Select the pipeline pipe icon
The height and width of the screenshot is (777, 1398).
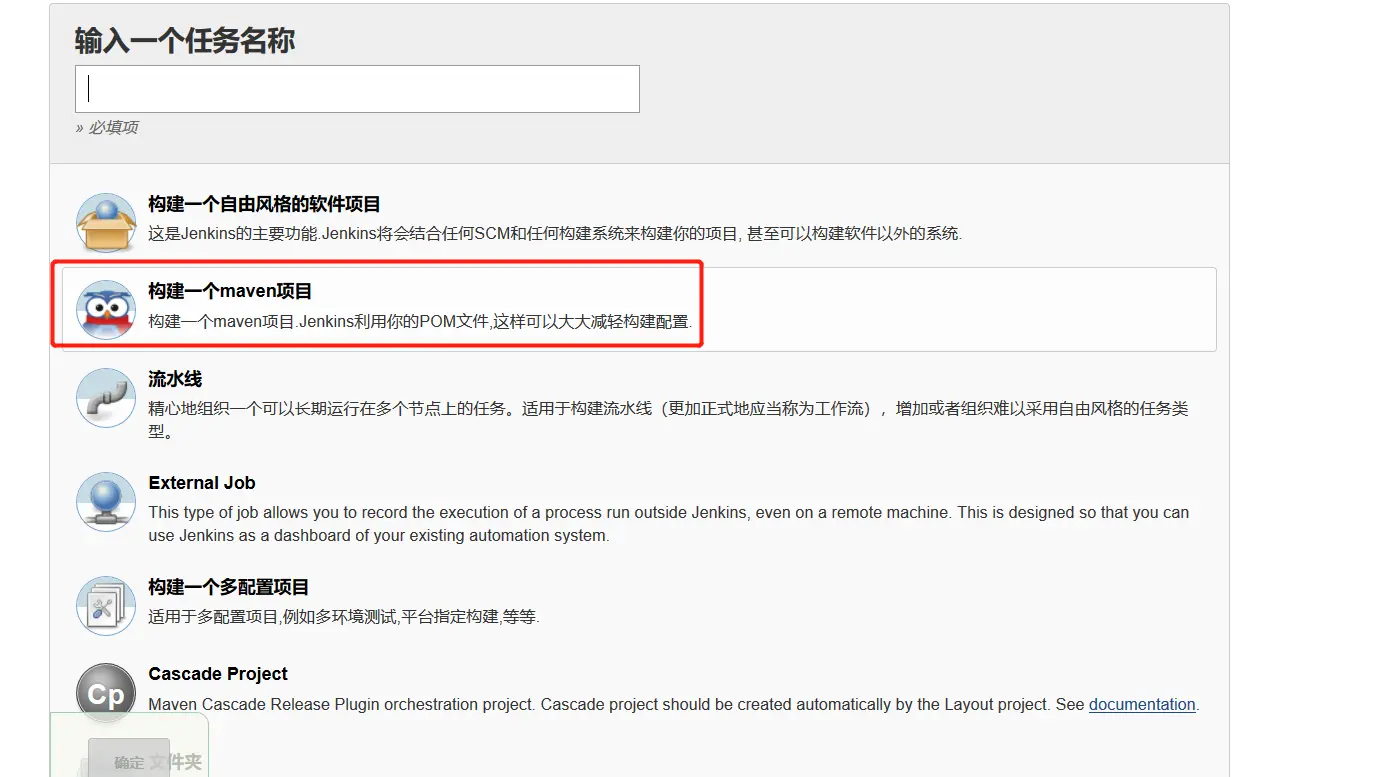coord(106,398)
